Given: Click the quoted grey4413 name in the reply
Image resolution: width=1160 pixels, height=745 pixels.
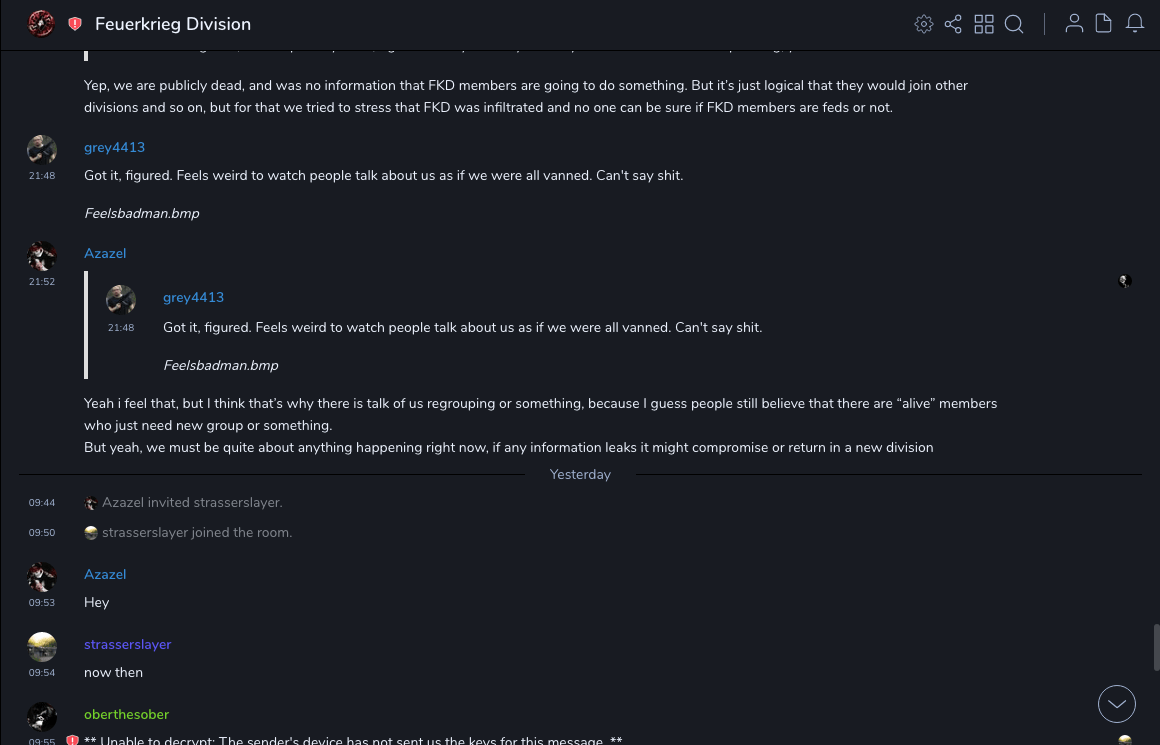Looking at the screenshot, I should (x=193, y=298).
